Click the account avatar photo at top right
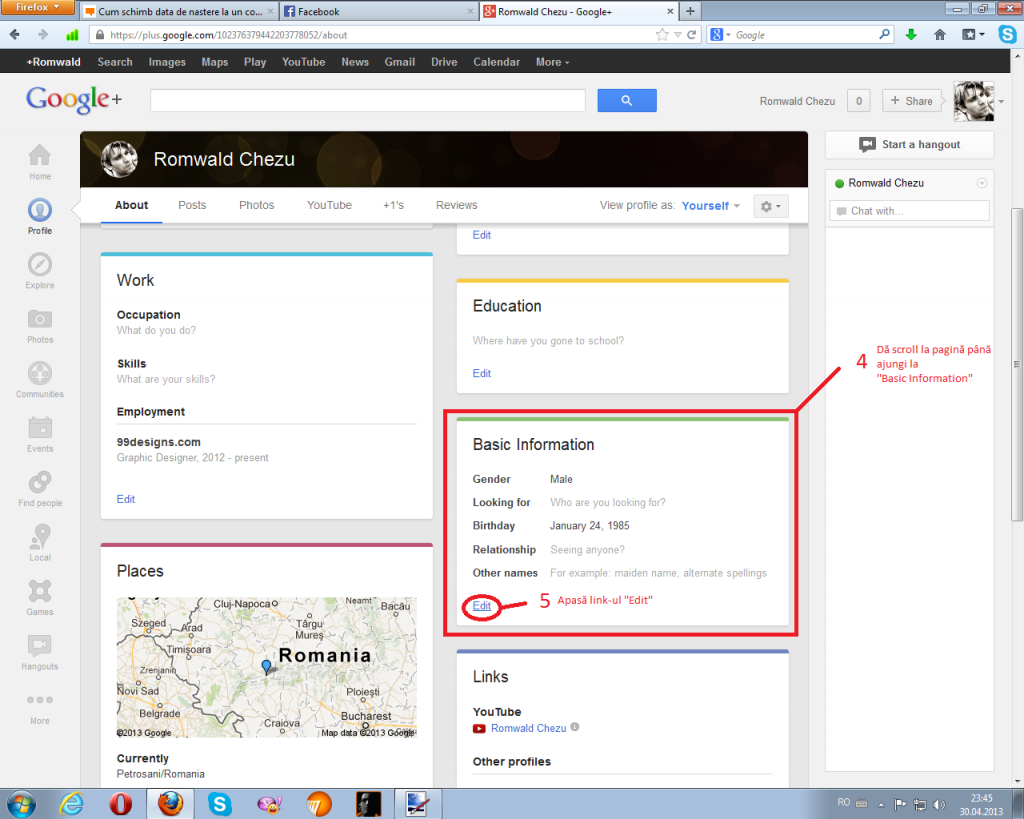 tap(974, 101)
